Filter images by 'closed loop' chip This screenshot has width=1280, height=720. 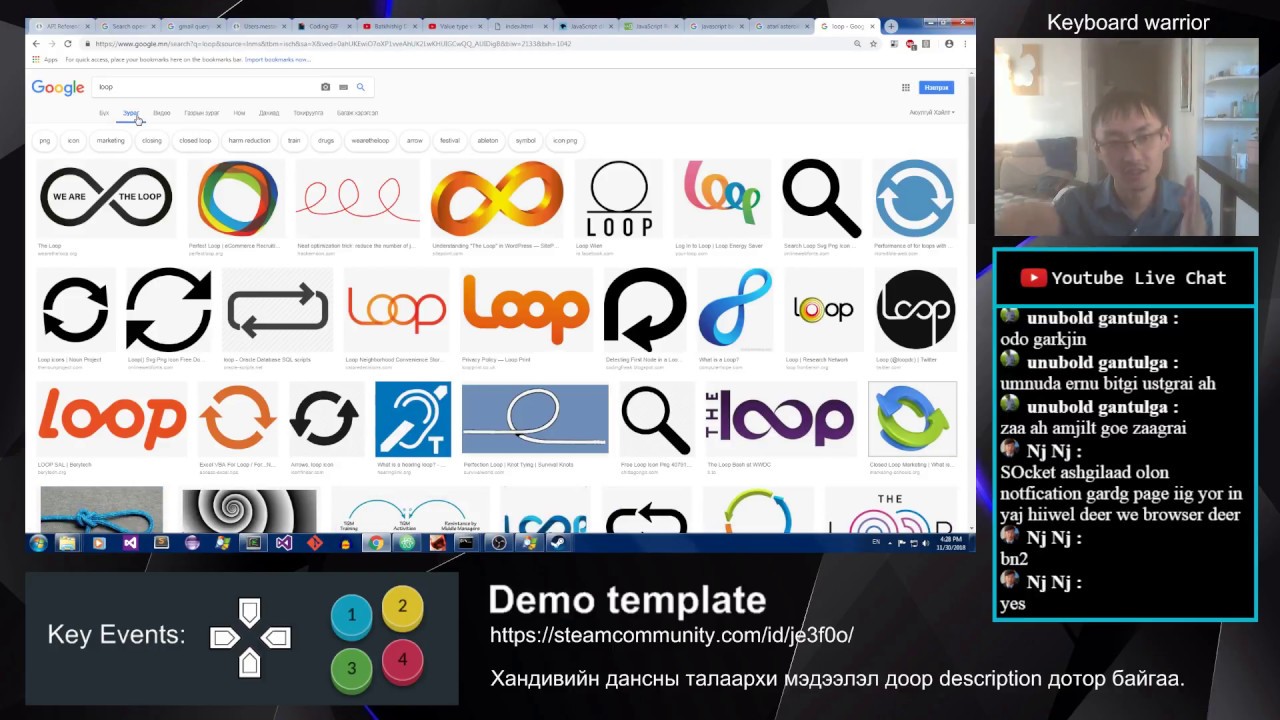pyautogui.click(x=195, y=141)
